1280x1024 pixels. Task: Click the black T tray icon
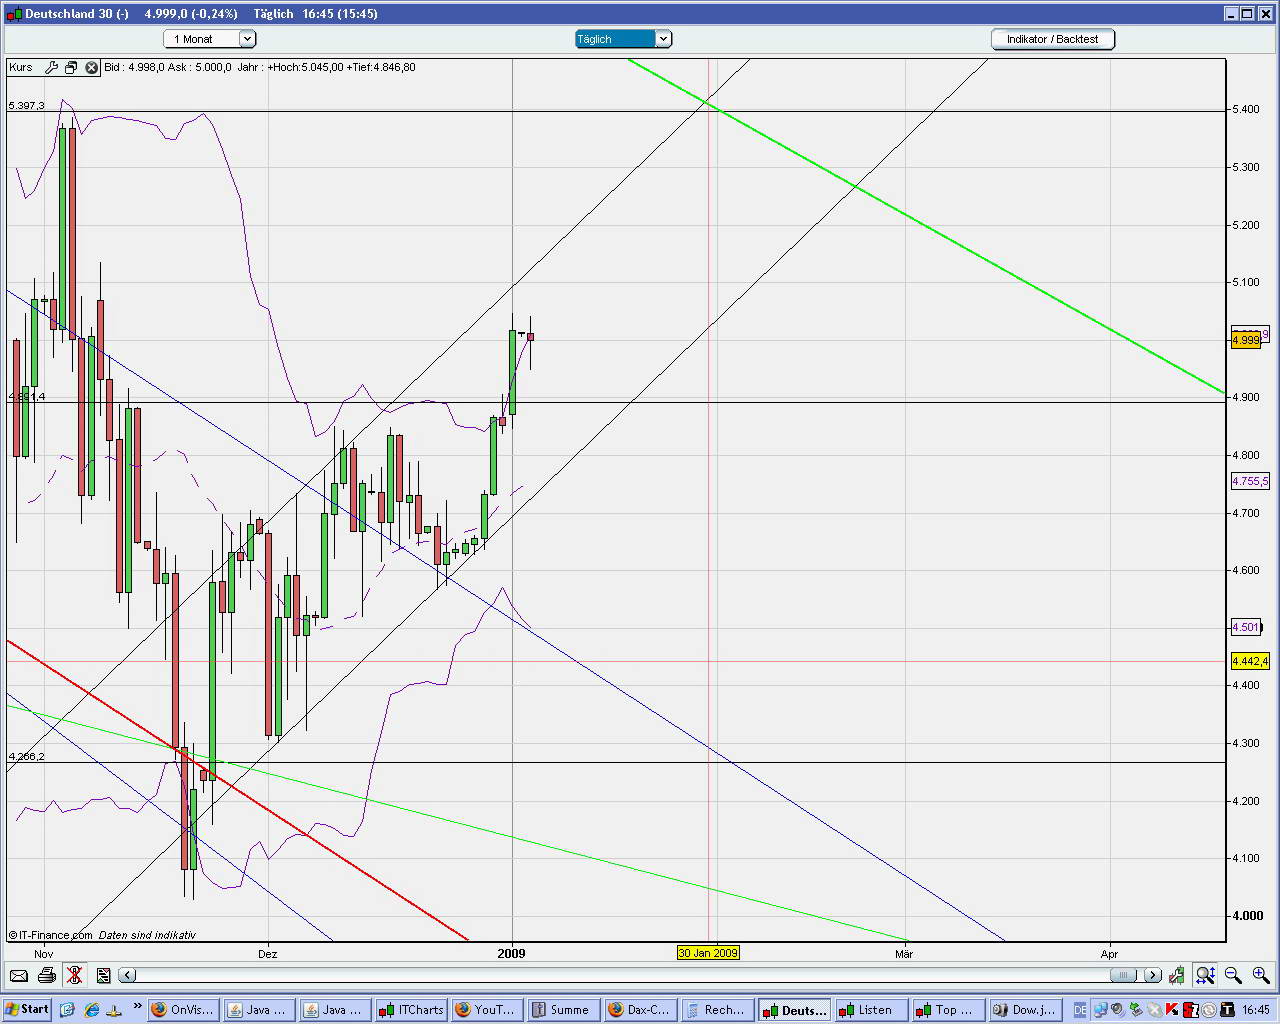point(1227,1010)
